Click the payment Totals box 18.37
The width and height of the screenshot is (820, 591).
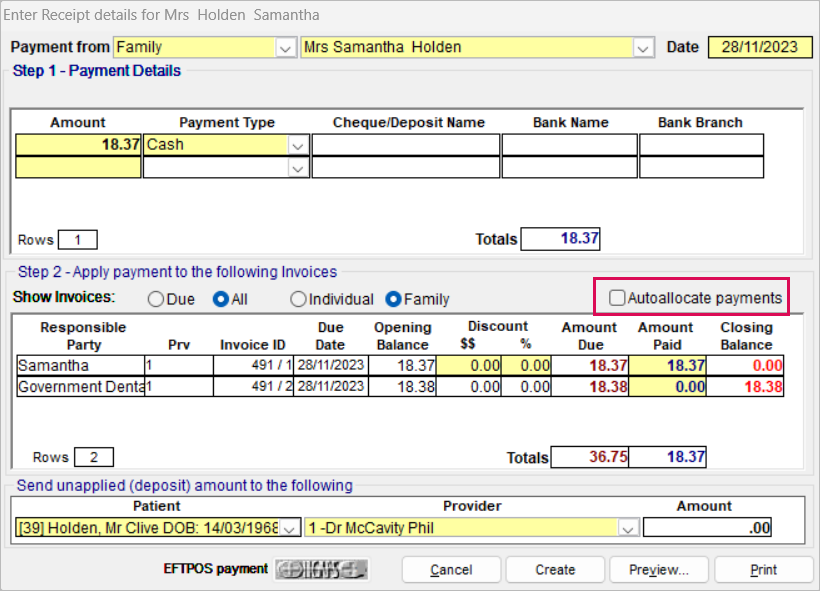click(561, 239)
